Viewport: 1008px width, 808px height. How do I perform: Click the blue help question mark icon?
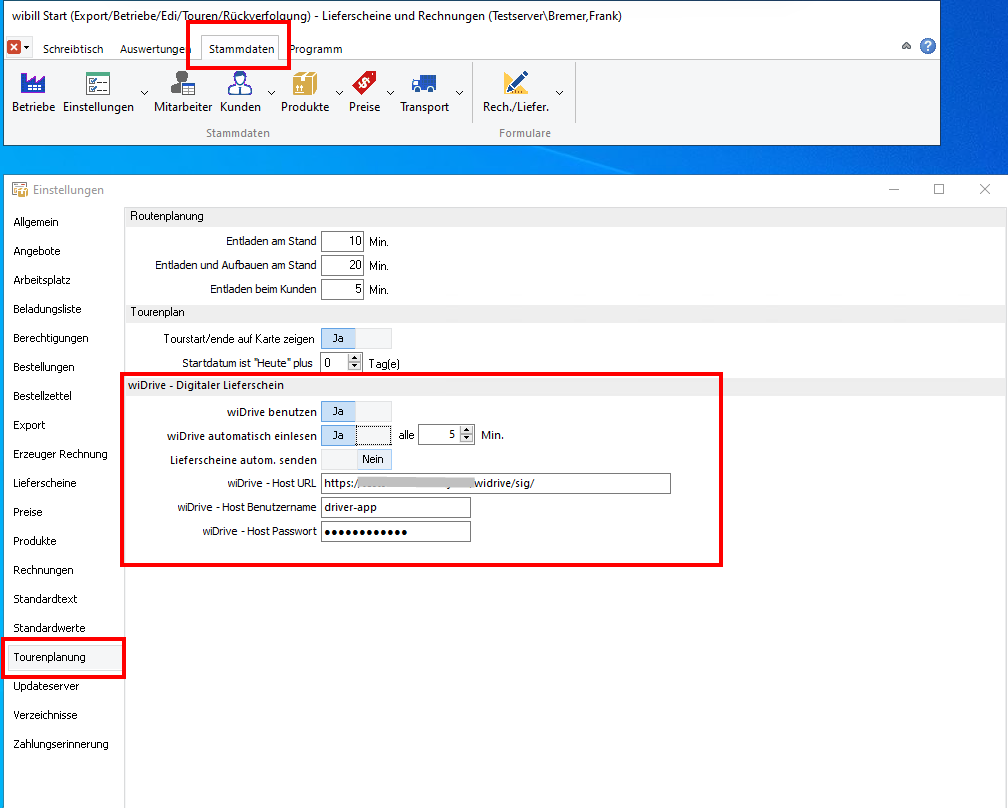[928, 46]
